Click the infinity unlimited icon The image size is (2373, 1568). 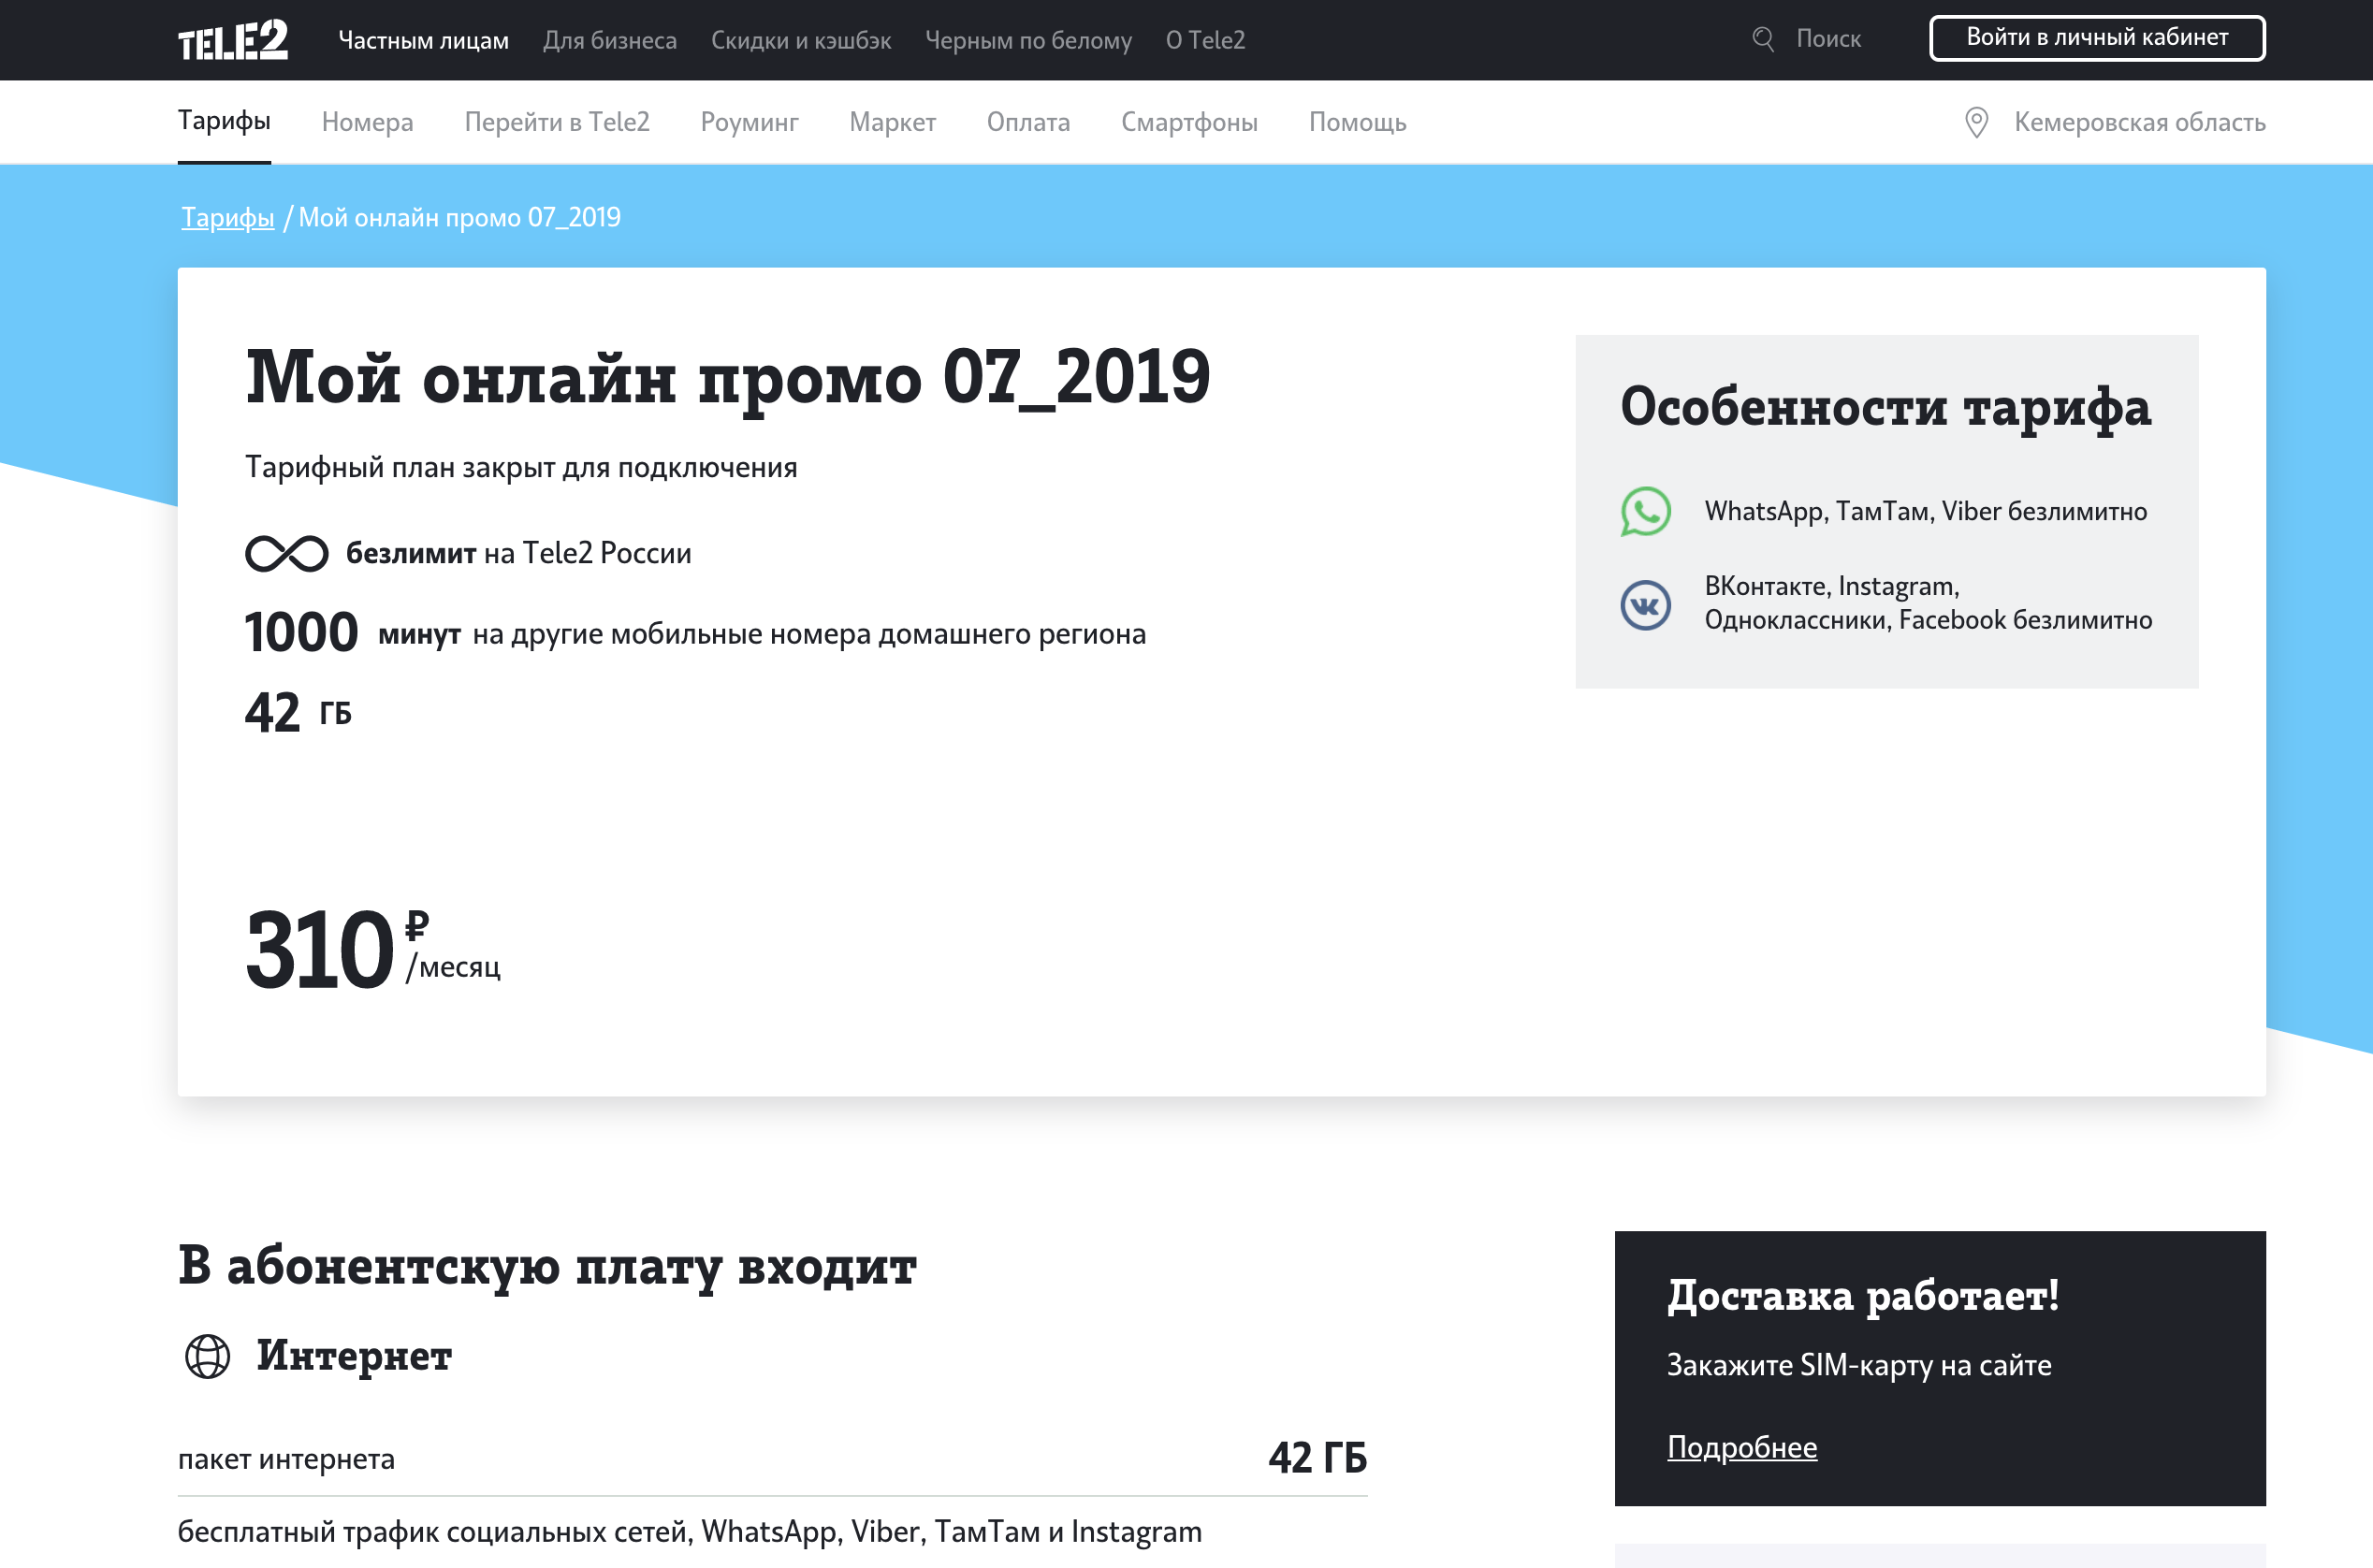287,553
